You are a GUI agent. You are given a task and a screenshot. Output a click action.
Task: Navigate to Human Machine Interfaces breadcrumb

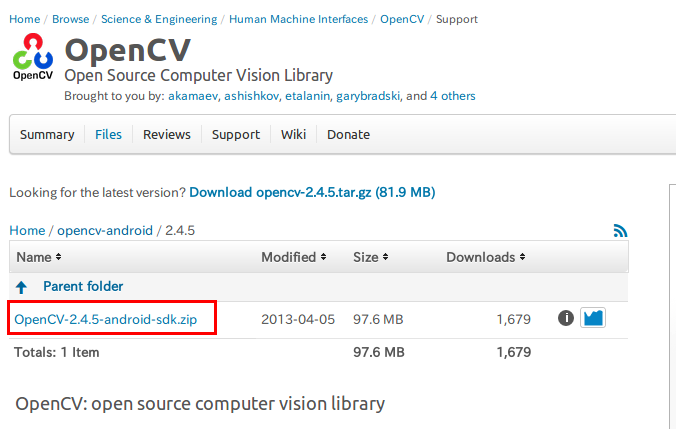tap(298, 19)
